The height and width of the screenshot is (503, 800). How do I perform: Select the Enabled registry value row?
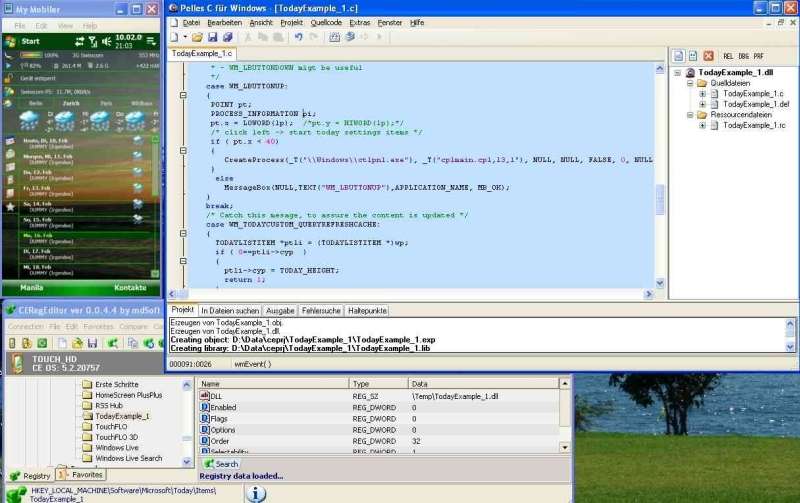tap(379, 408)
